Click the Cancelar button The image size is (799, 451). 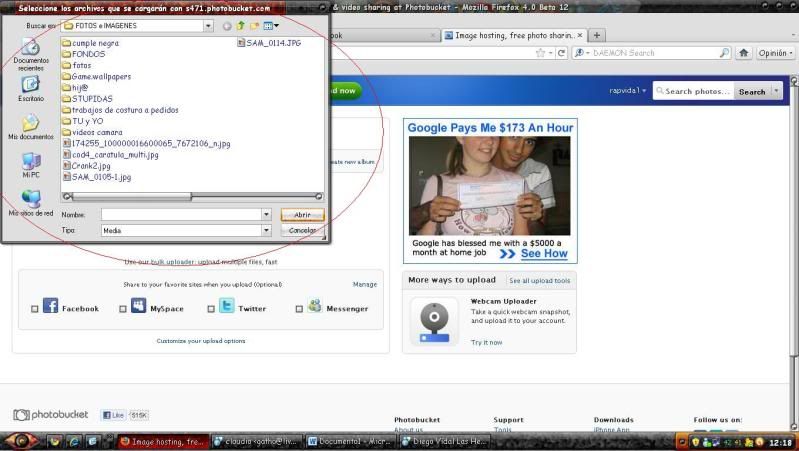click(302, 230)
